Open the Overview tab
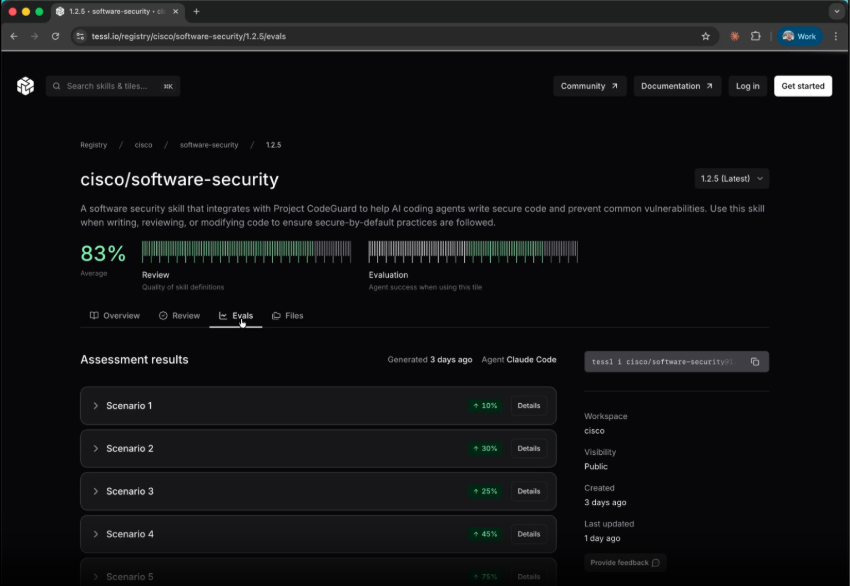Viewport: 850px width, 586px height. tap(115, 315)
